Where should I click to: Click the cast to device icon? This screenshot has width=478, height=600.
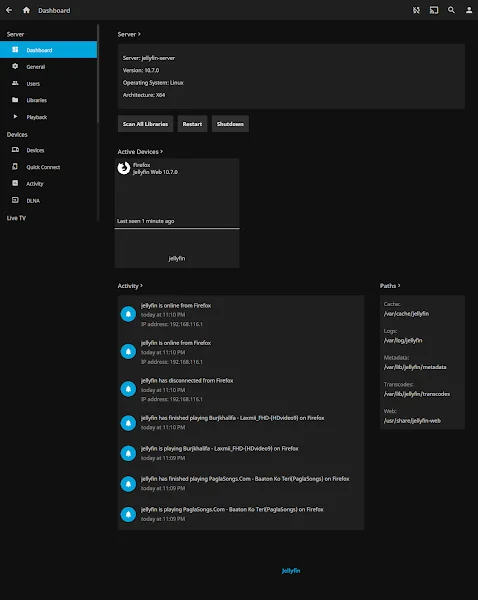point(434,10)
